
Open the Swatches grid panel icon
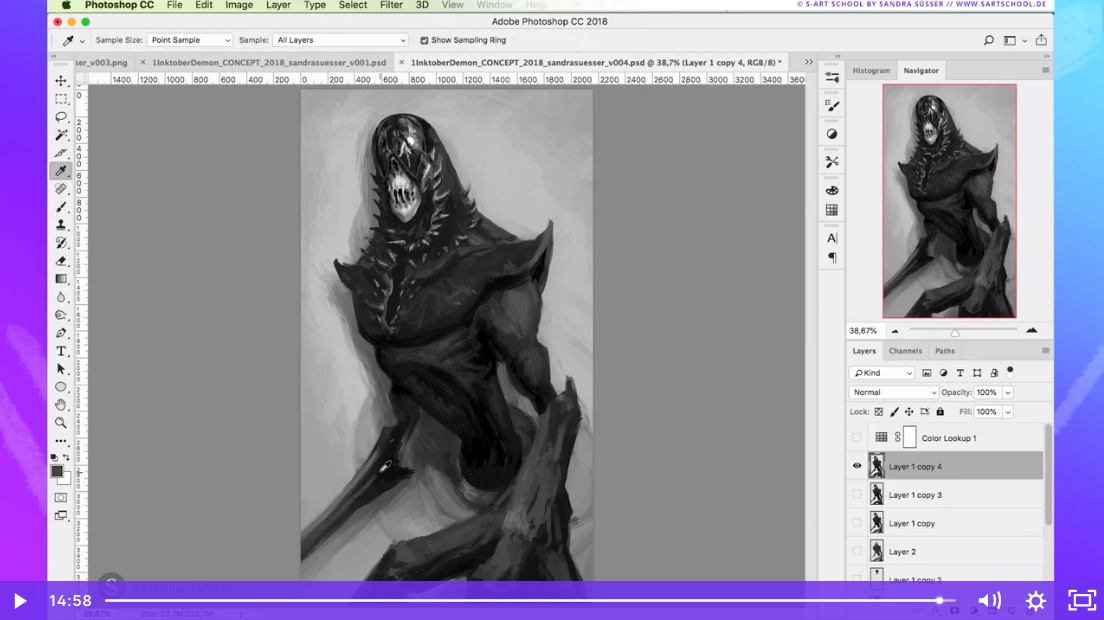click(832, 210)
